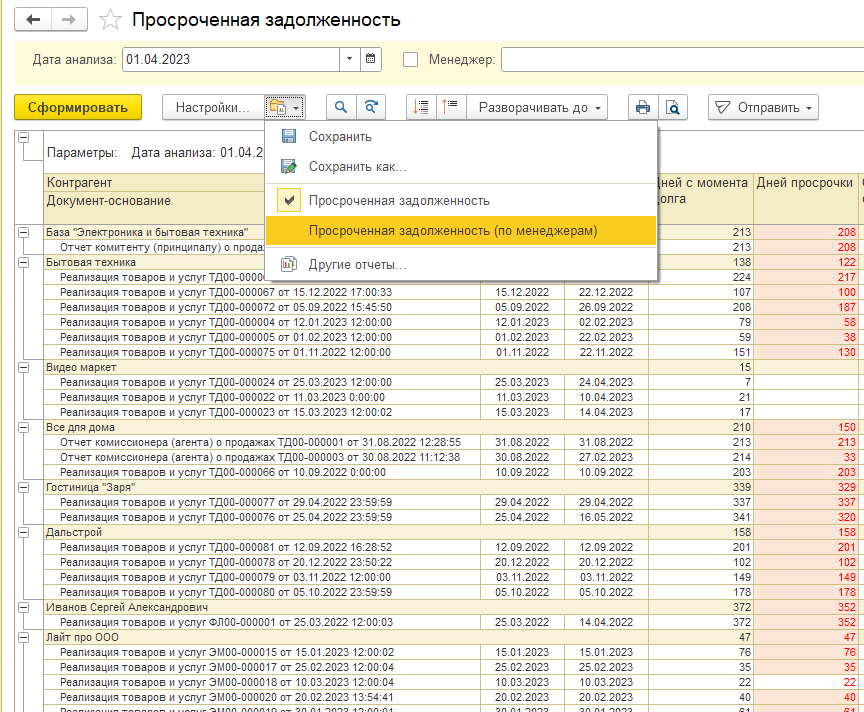Collapse the База "Электроника и бытовая техника" group
864x712 pixels.
24,233
